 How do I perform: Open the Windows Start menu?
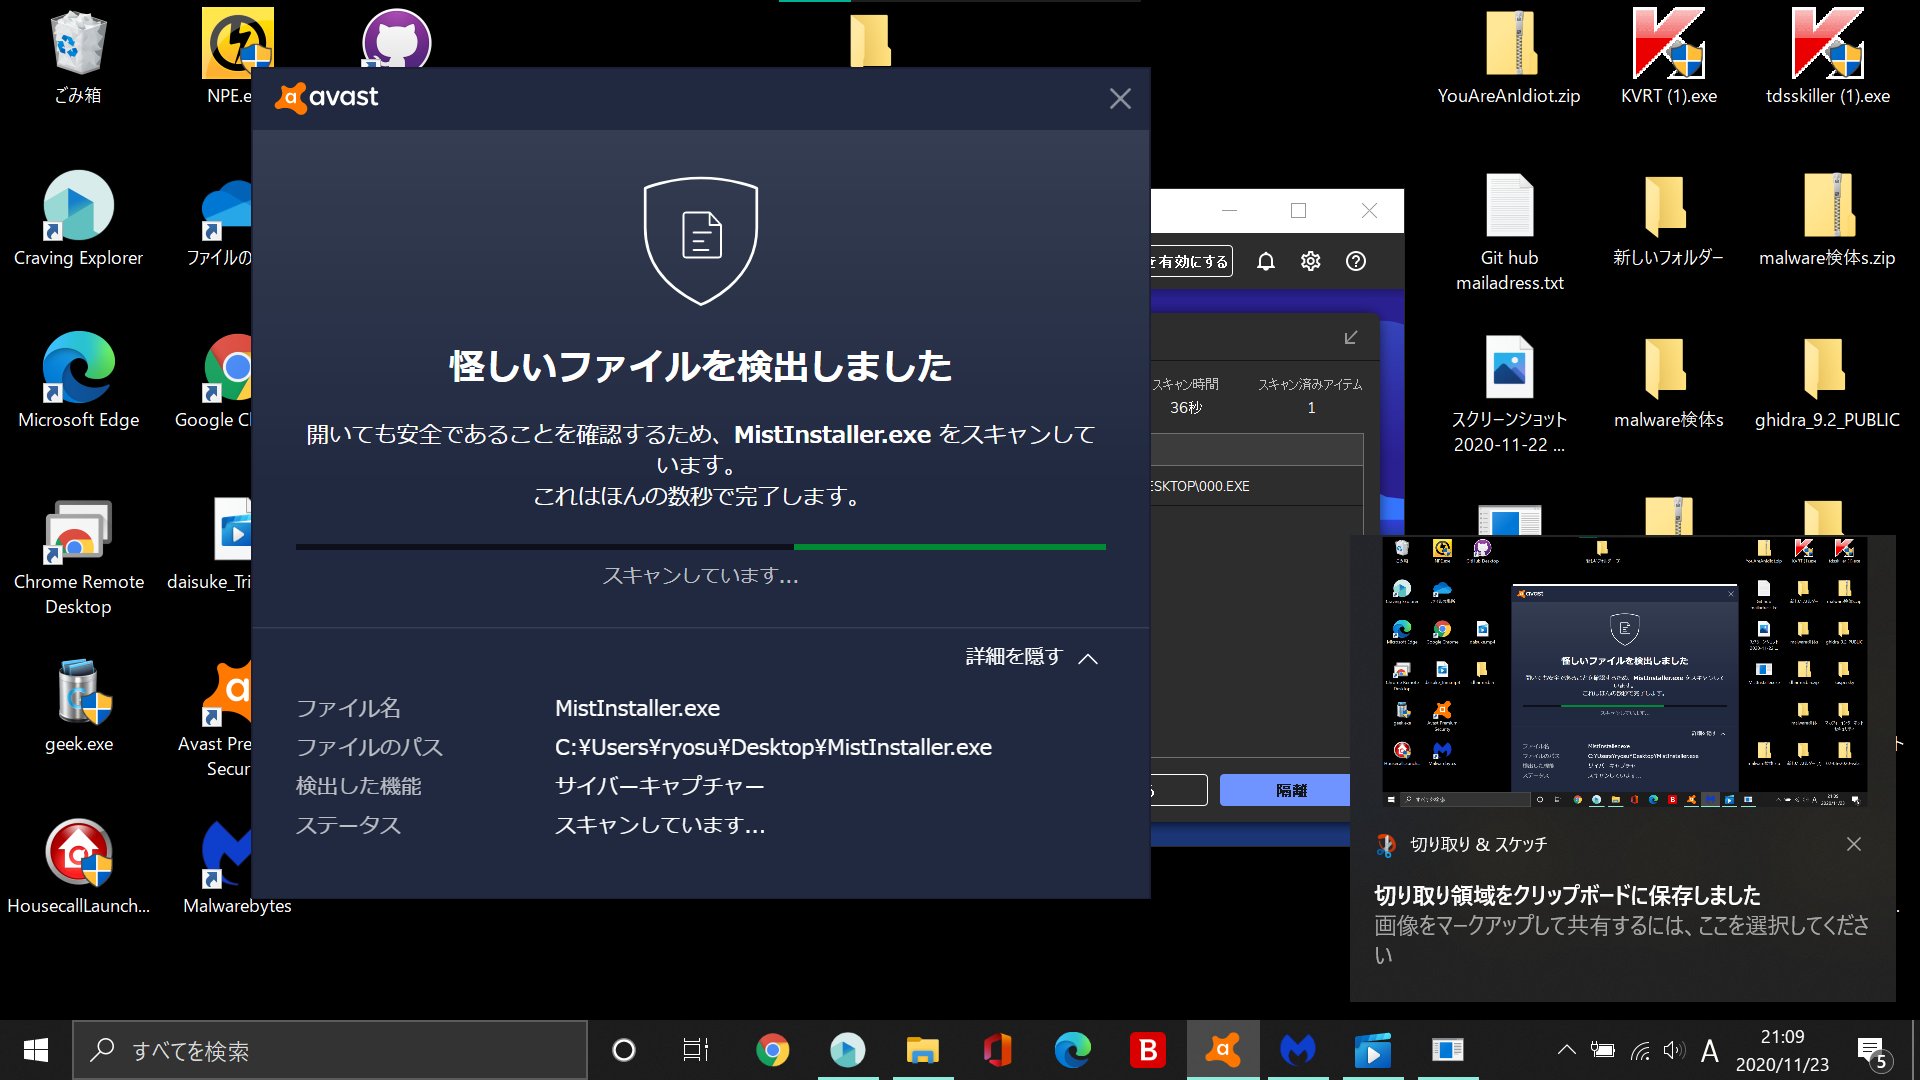pyautogui.click(x=36, y=1050)
